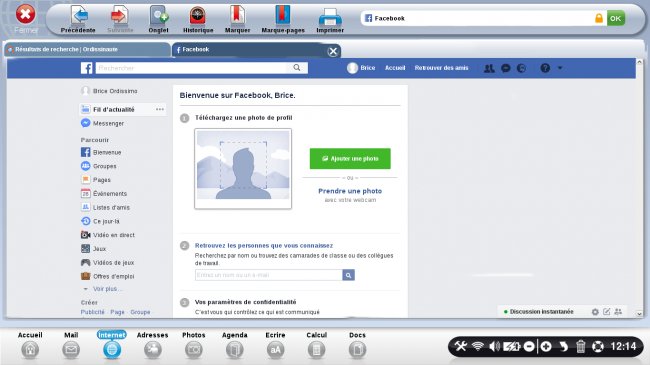Click the green OK button beside the address bar

(616, 18)
